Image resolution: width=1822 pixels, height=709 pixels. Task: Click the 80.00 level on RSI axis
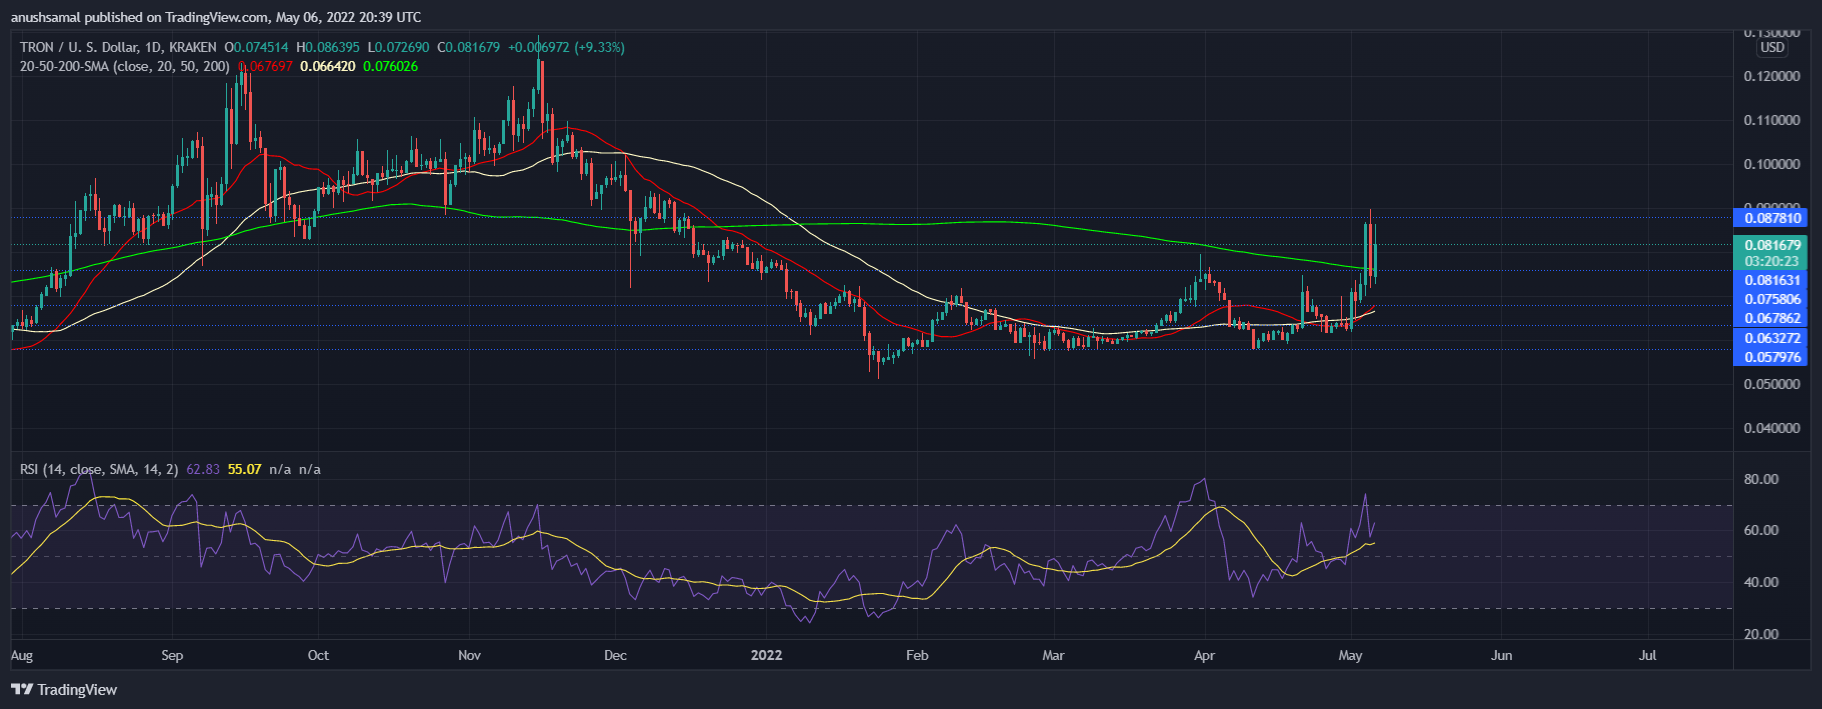[1761, 479]
